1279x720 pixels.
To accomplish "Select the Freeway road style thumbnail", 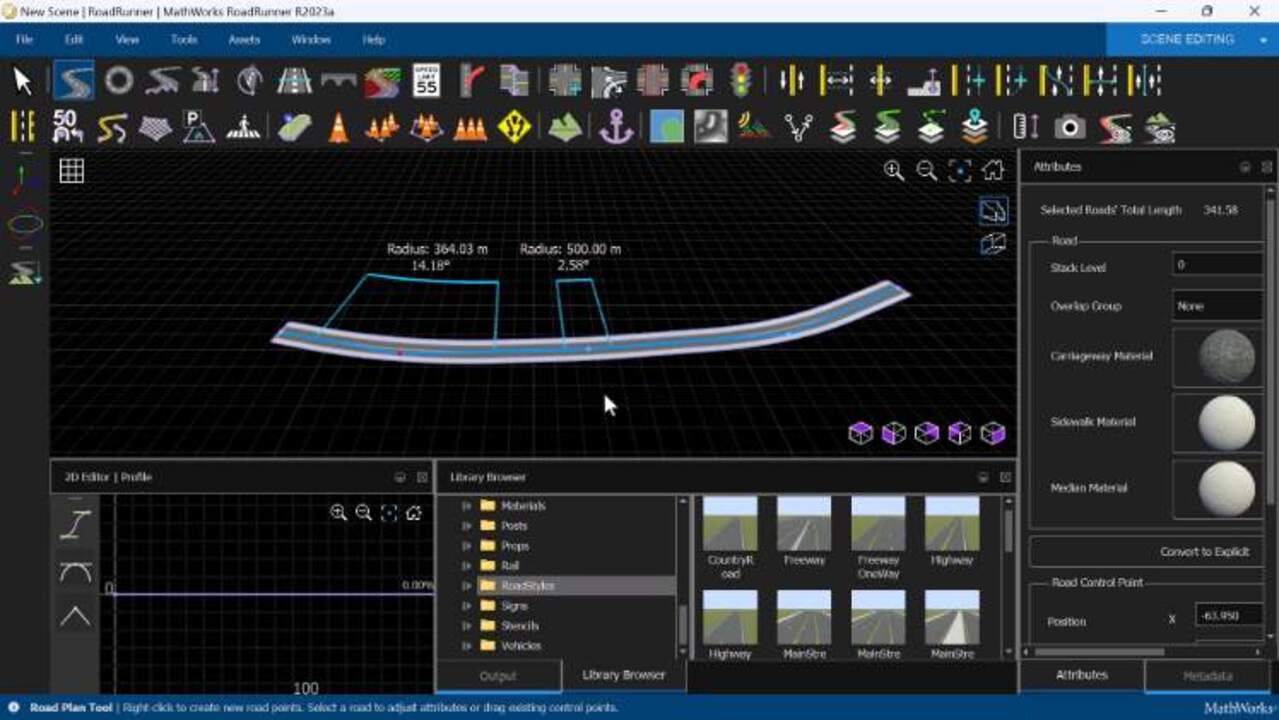I will 804,531.
